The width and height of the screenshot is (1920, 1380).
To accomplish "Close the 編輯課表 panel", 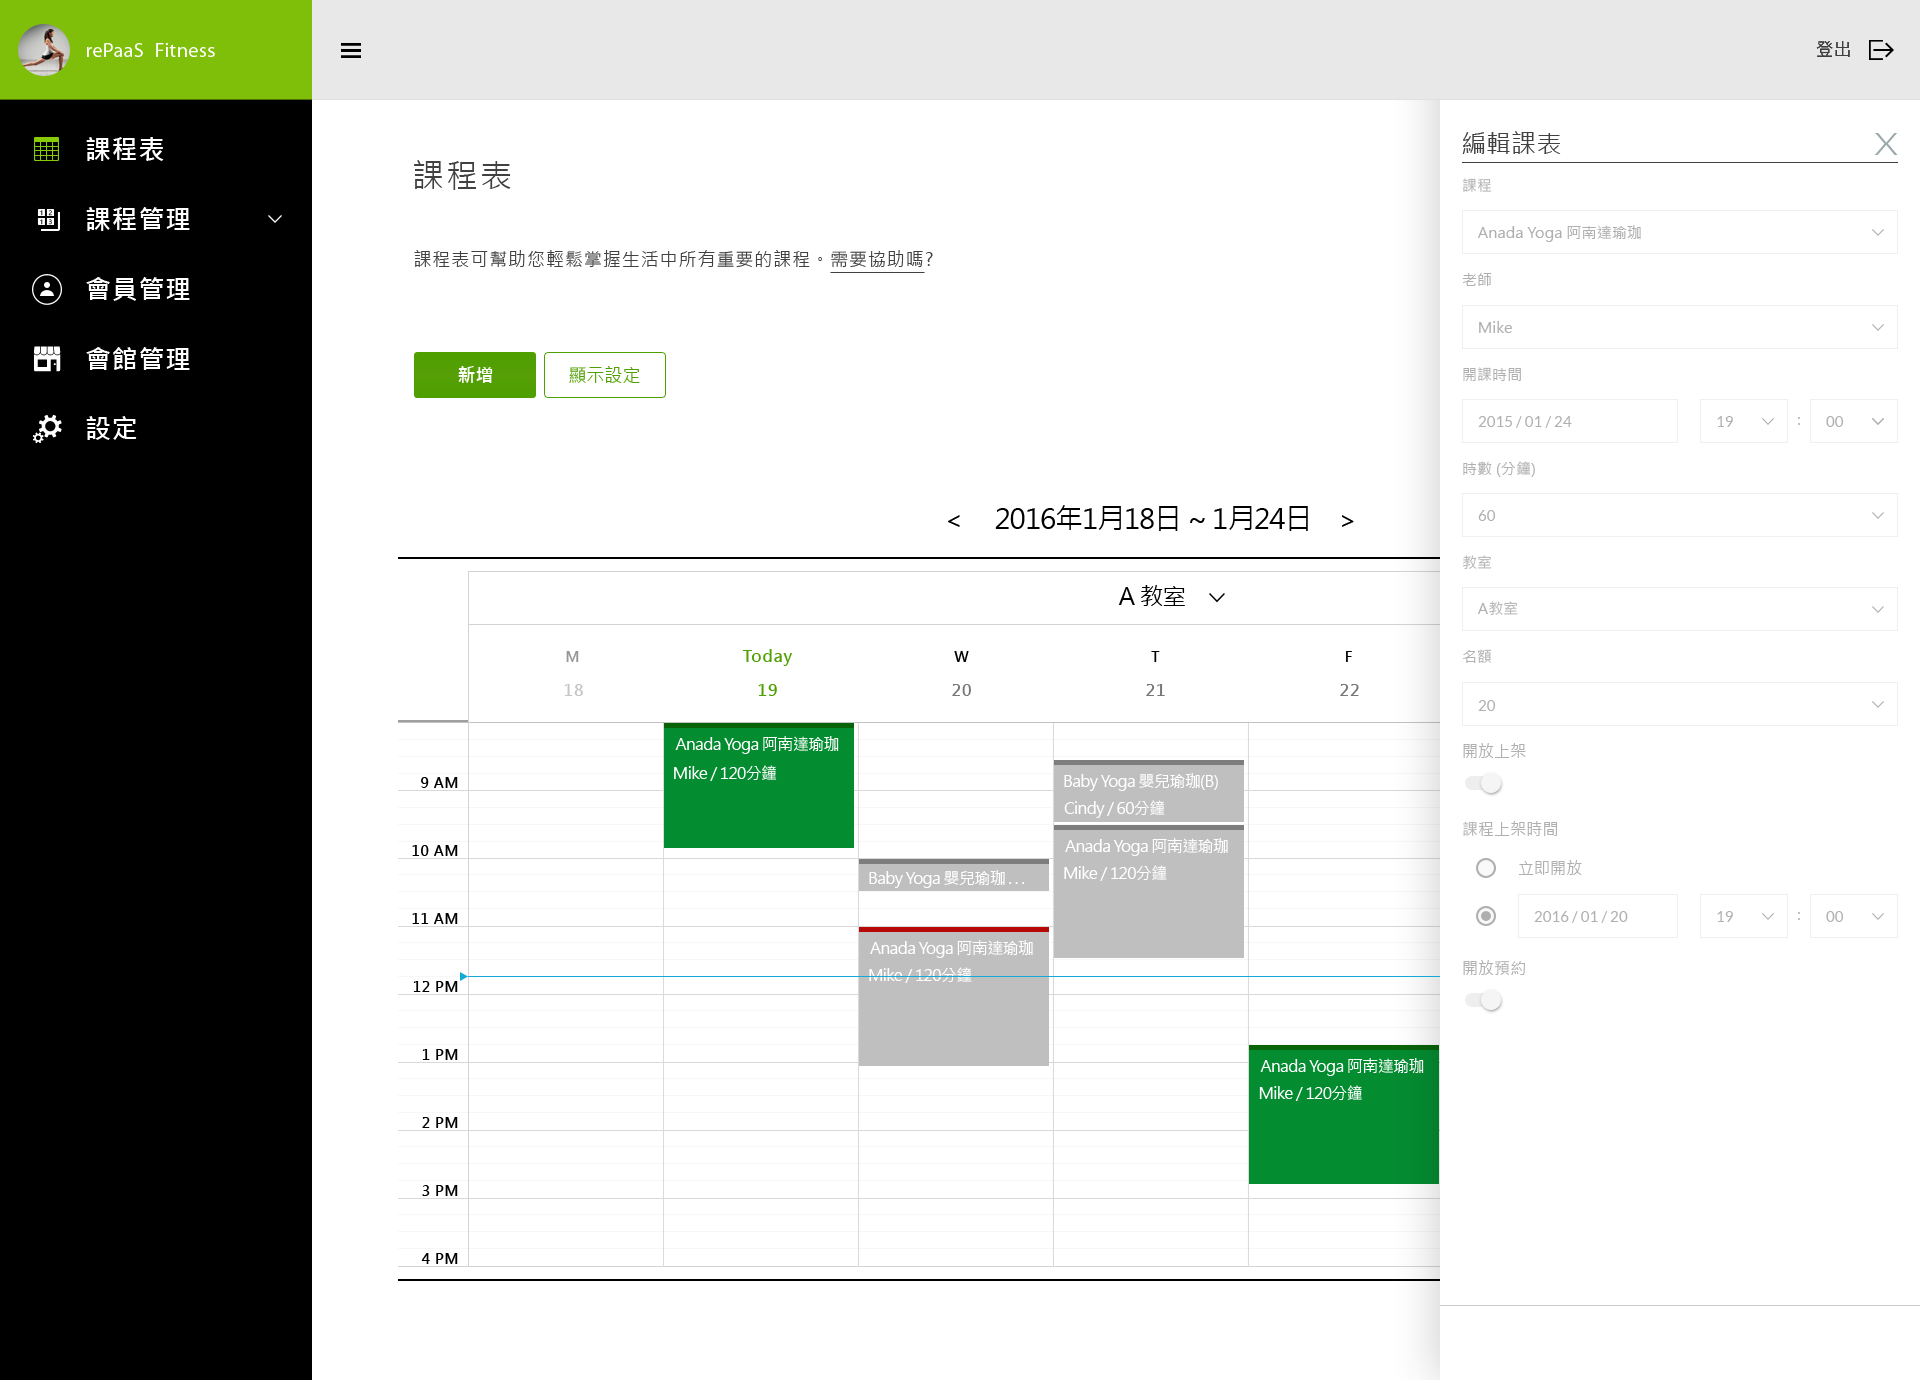I will tap(1885, 144).
